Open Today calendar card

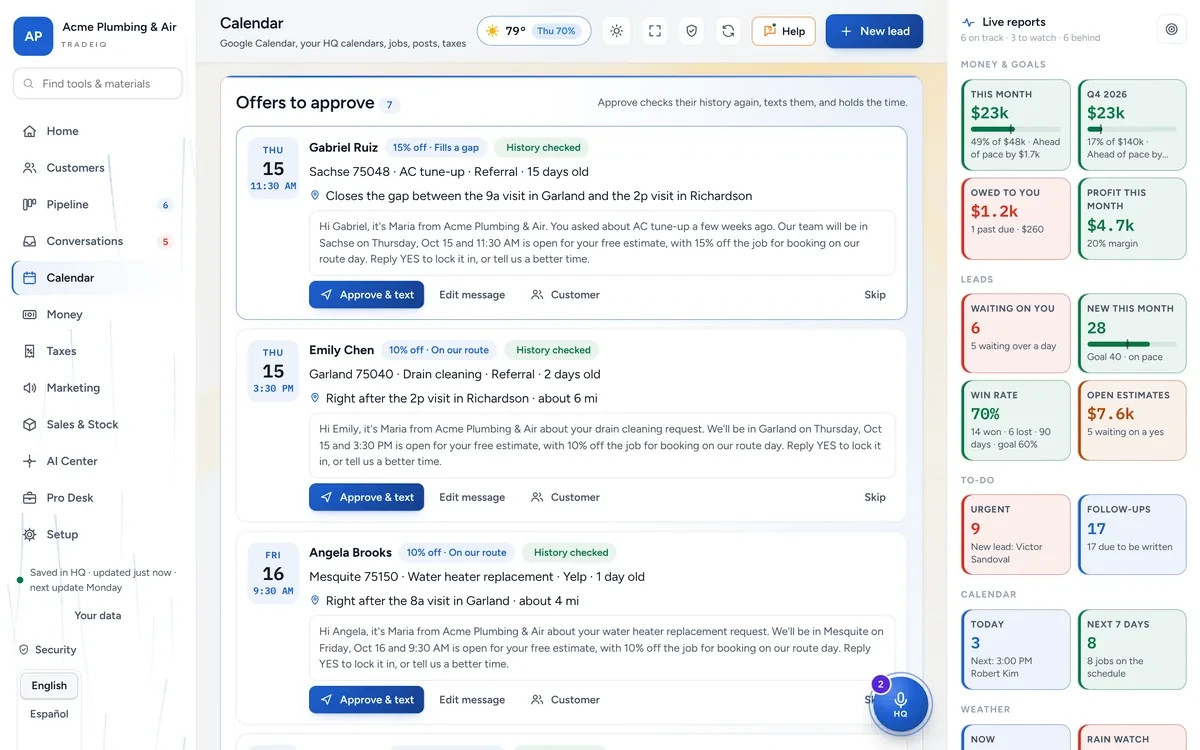tap(1015, 650)
